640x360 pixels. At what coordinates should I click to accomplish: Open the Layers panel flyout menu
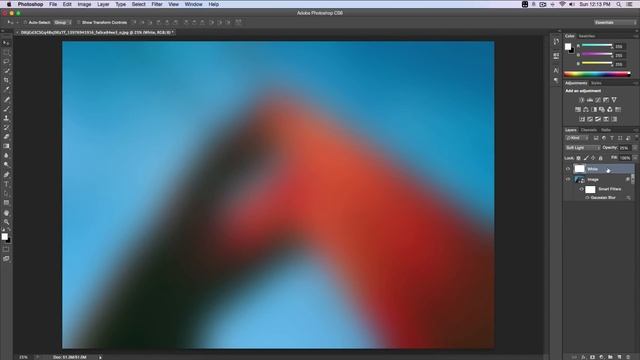point(636,130)
